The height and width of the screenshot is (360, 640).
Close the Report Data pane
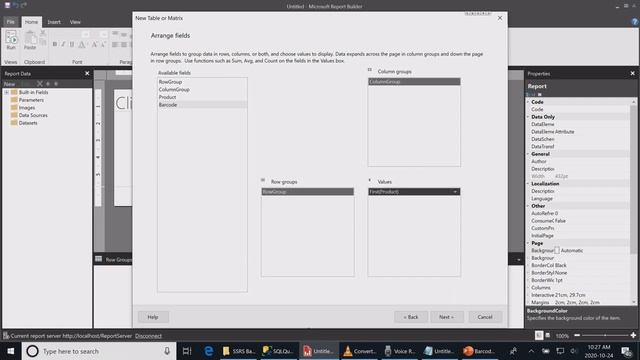87,73
